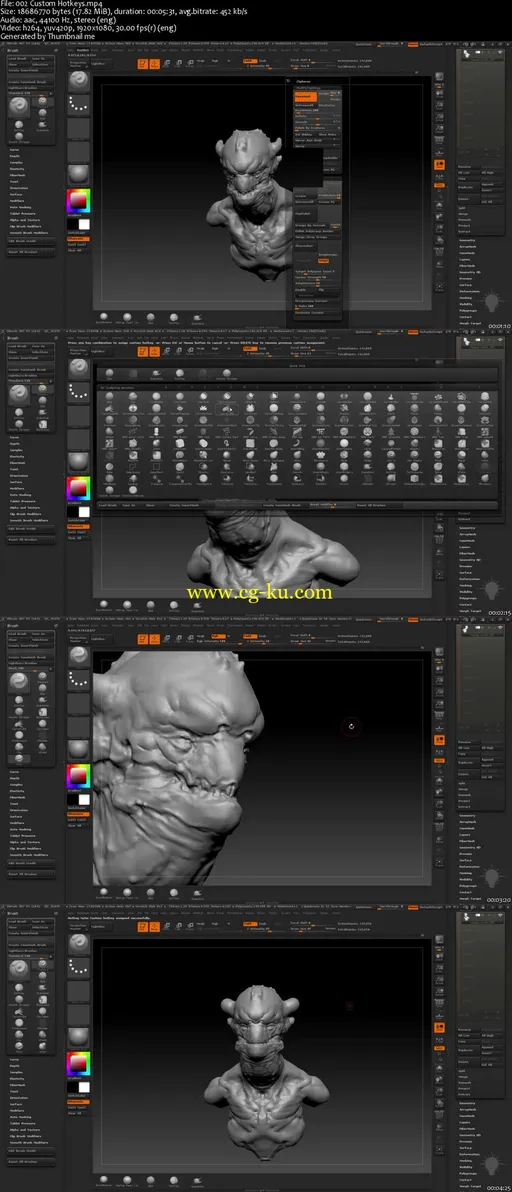Open color picker square in bottom frame
512x1192 pixels.
coord(78,1064)
